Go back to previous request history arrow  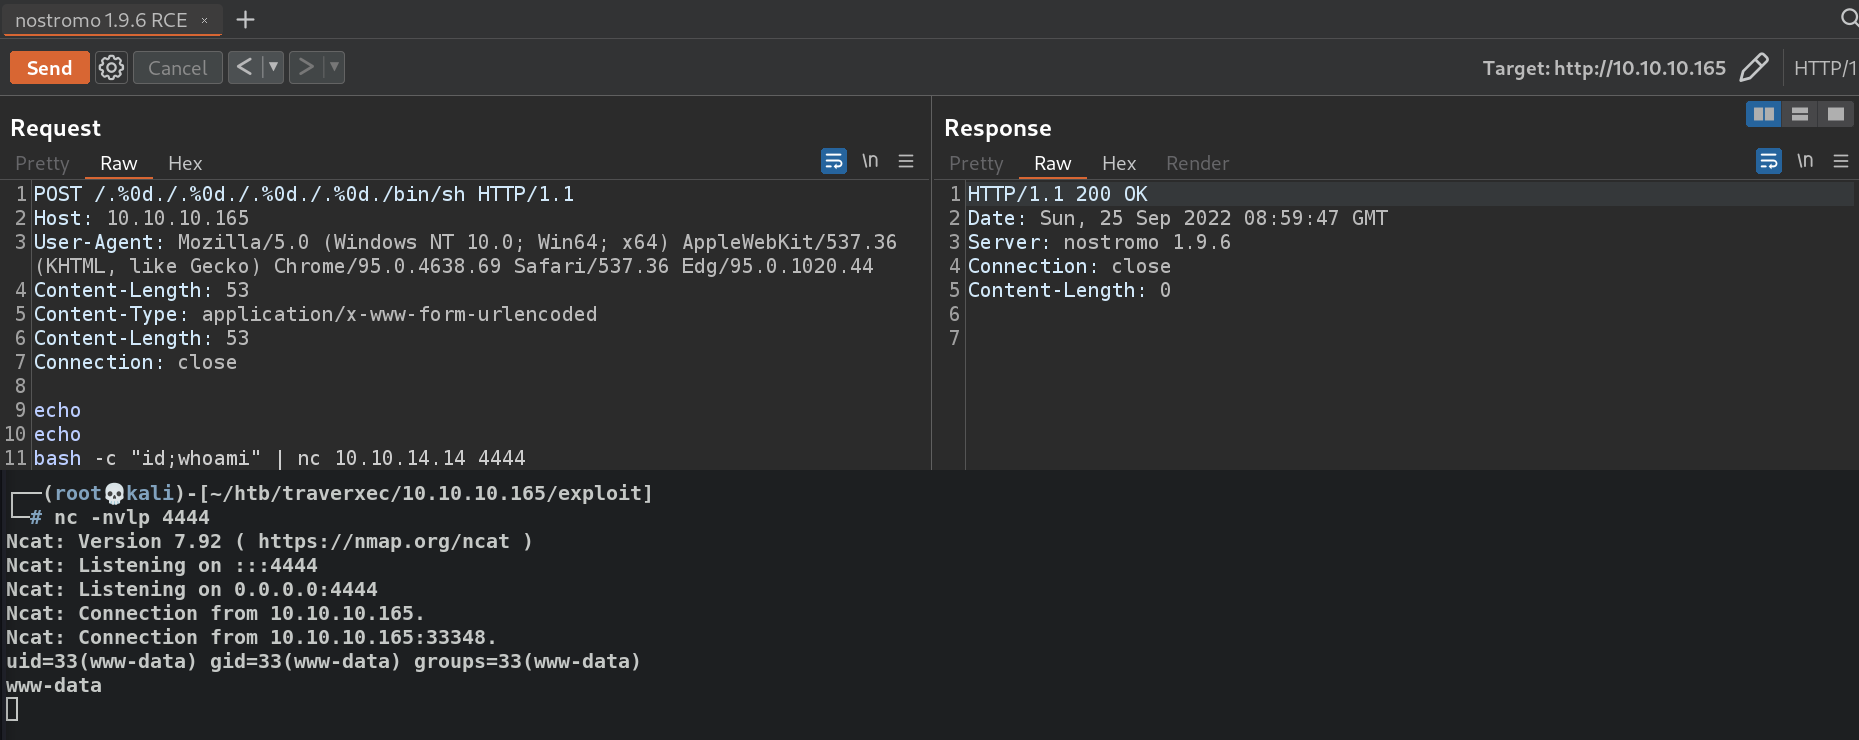pyautogui.click(x=244, y=67)
